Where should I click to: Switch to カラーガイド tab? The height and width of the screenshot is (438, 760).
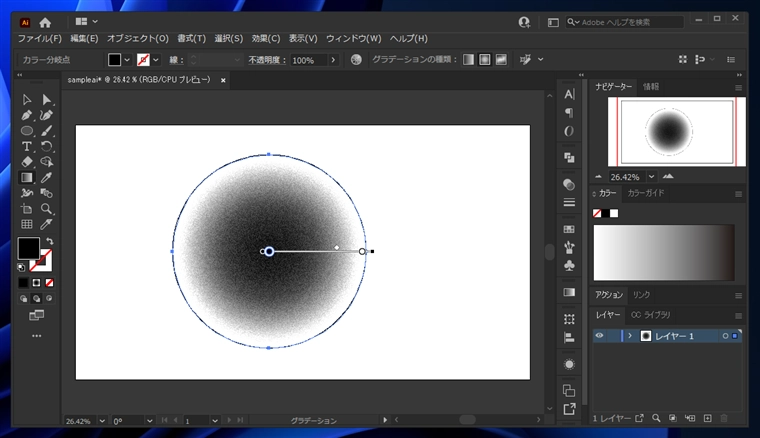pyautogui.click(x=646, y=193)
